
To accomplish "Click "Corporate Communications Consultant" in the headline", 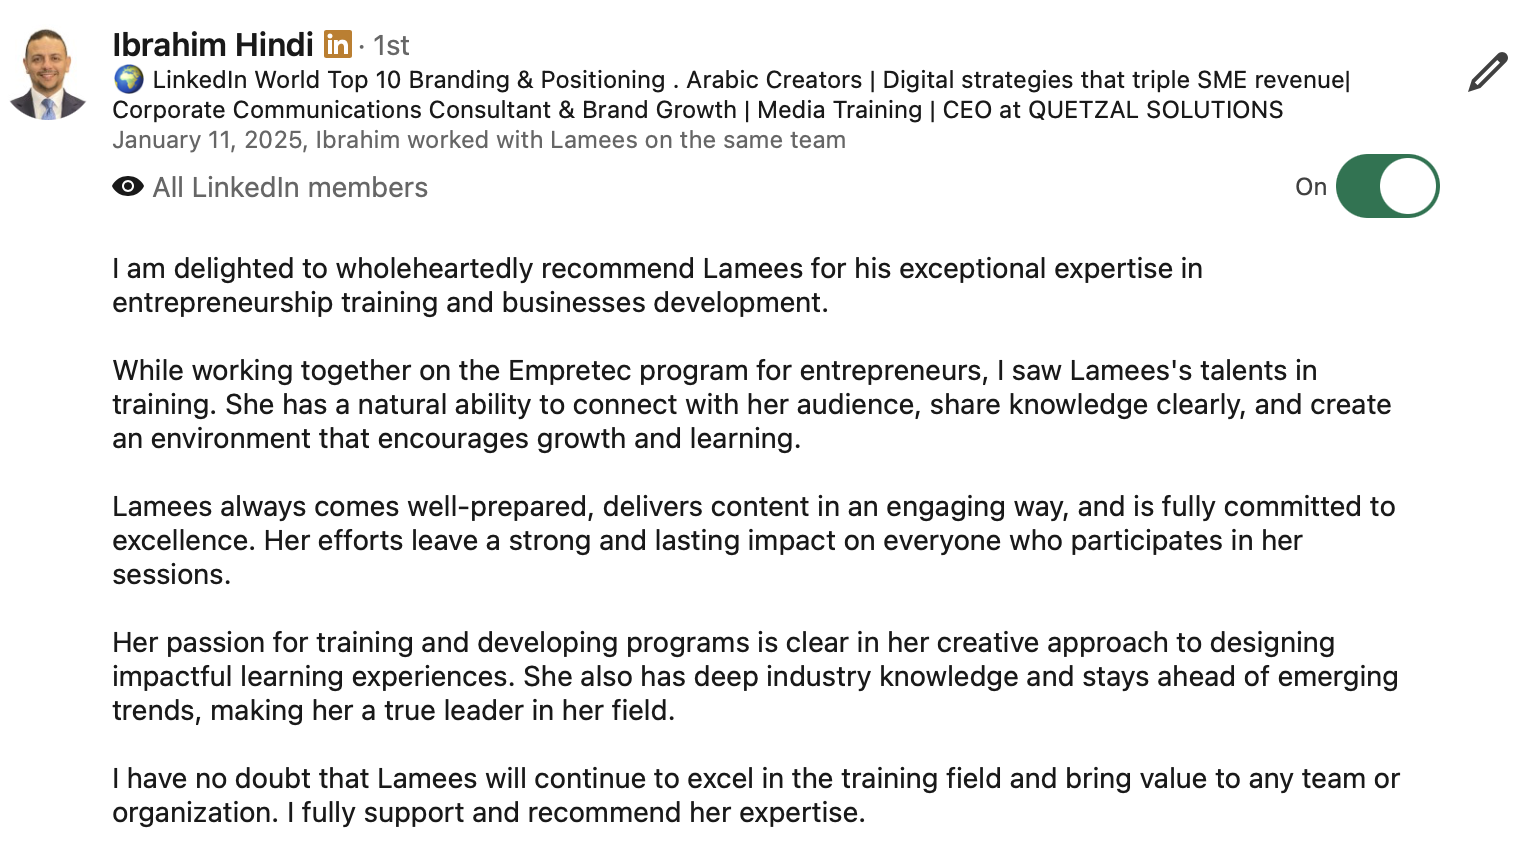I will click(331, 110).
